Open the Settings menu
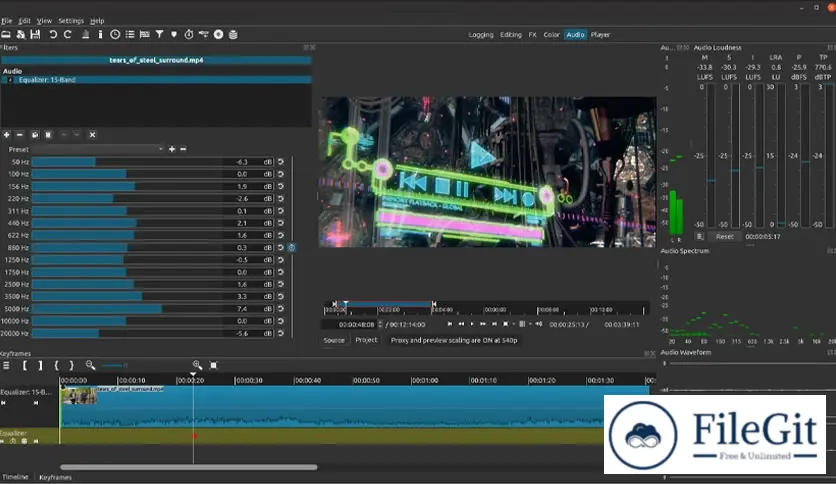The width and height of the screenshot is (836, 484). 71,21
